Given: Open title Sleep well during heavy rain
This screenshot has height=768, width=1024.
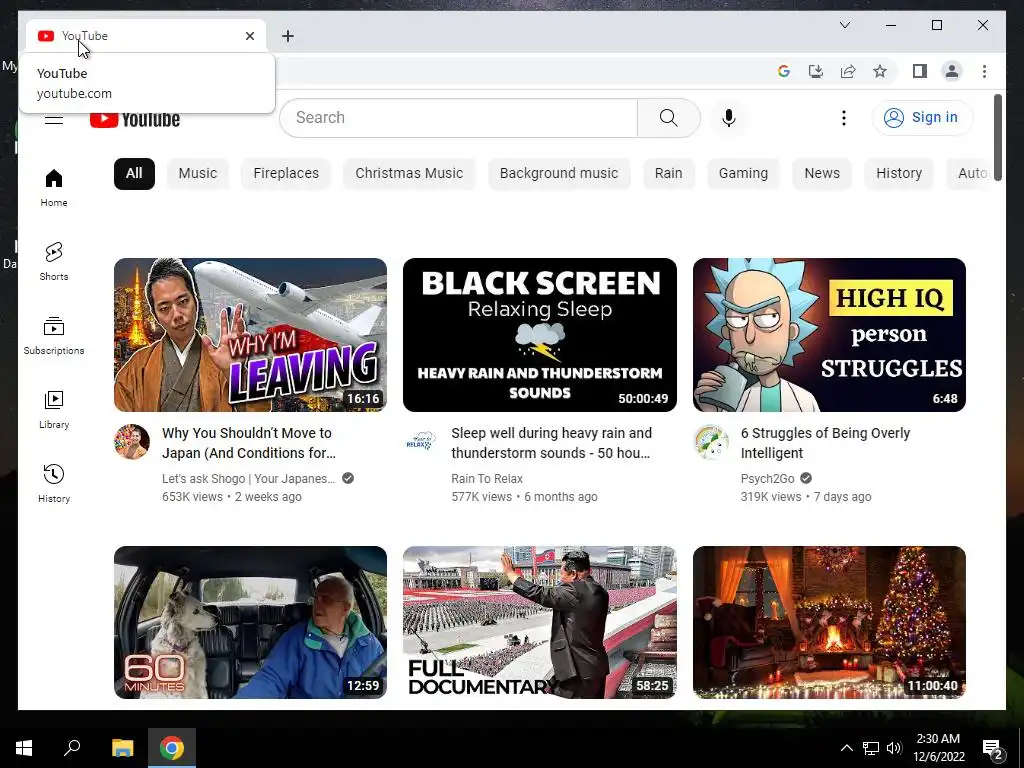Looking at the screenshot, I should [x=551, y=443].
